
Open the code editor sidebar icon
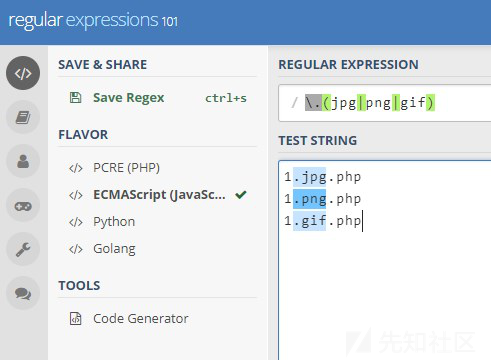(23, 73)
